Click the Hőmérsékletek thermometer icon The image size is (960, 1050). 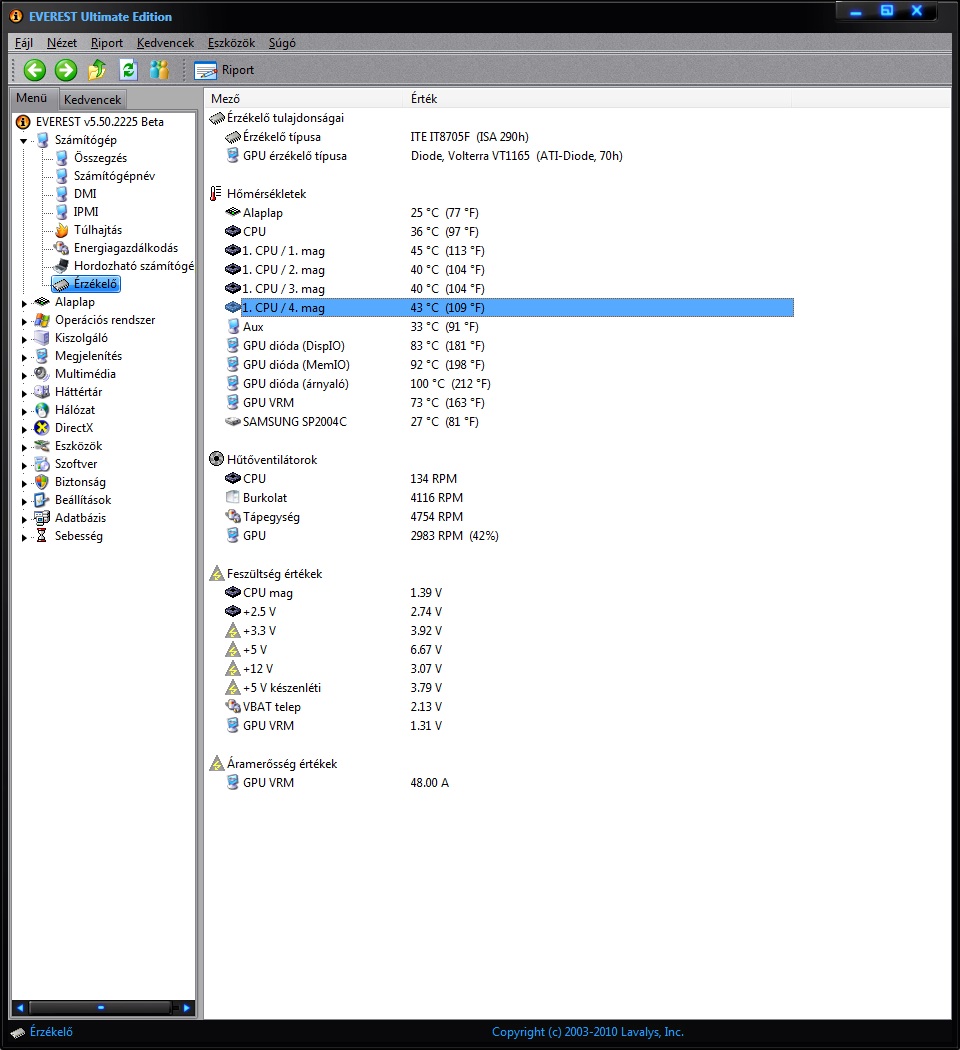tap(216, 194)
